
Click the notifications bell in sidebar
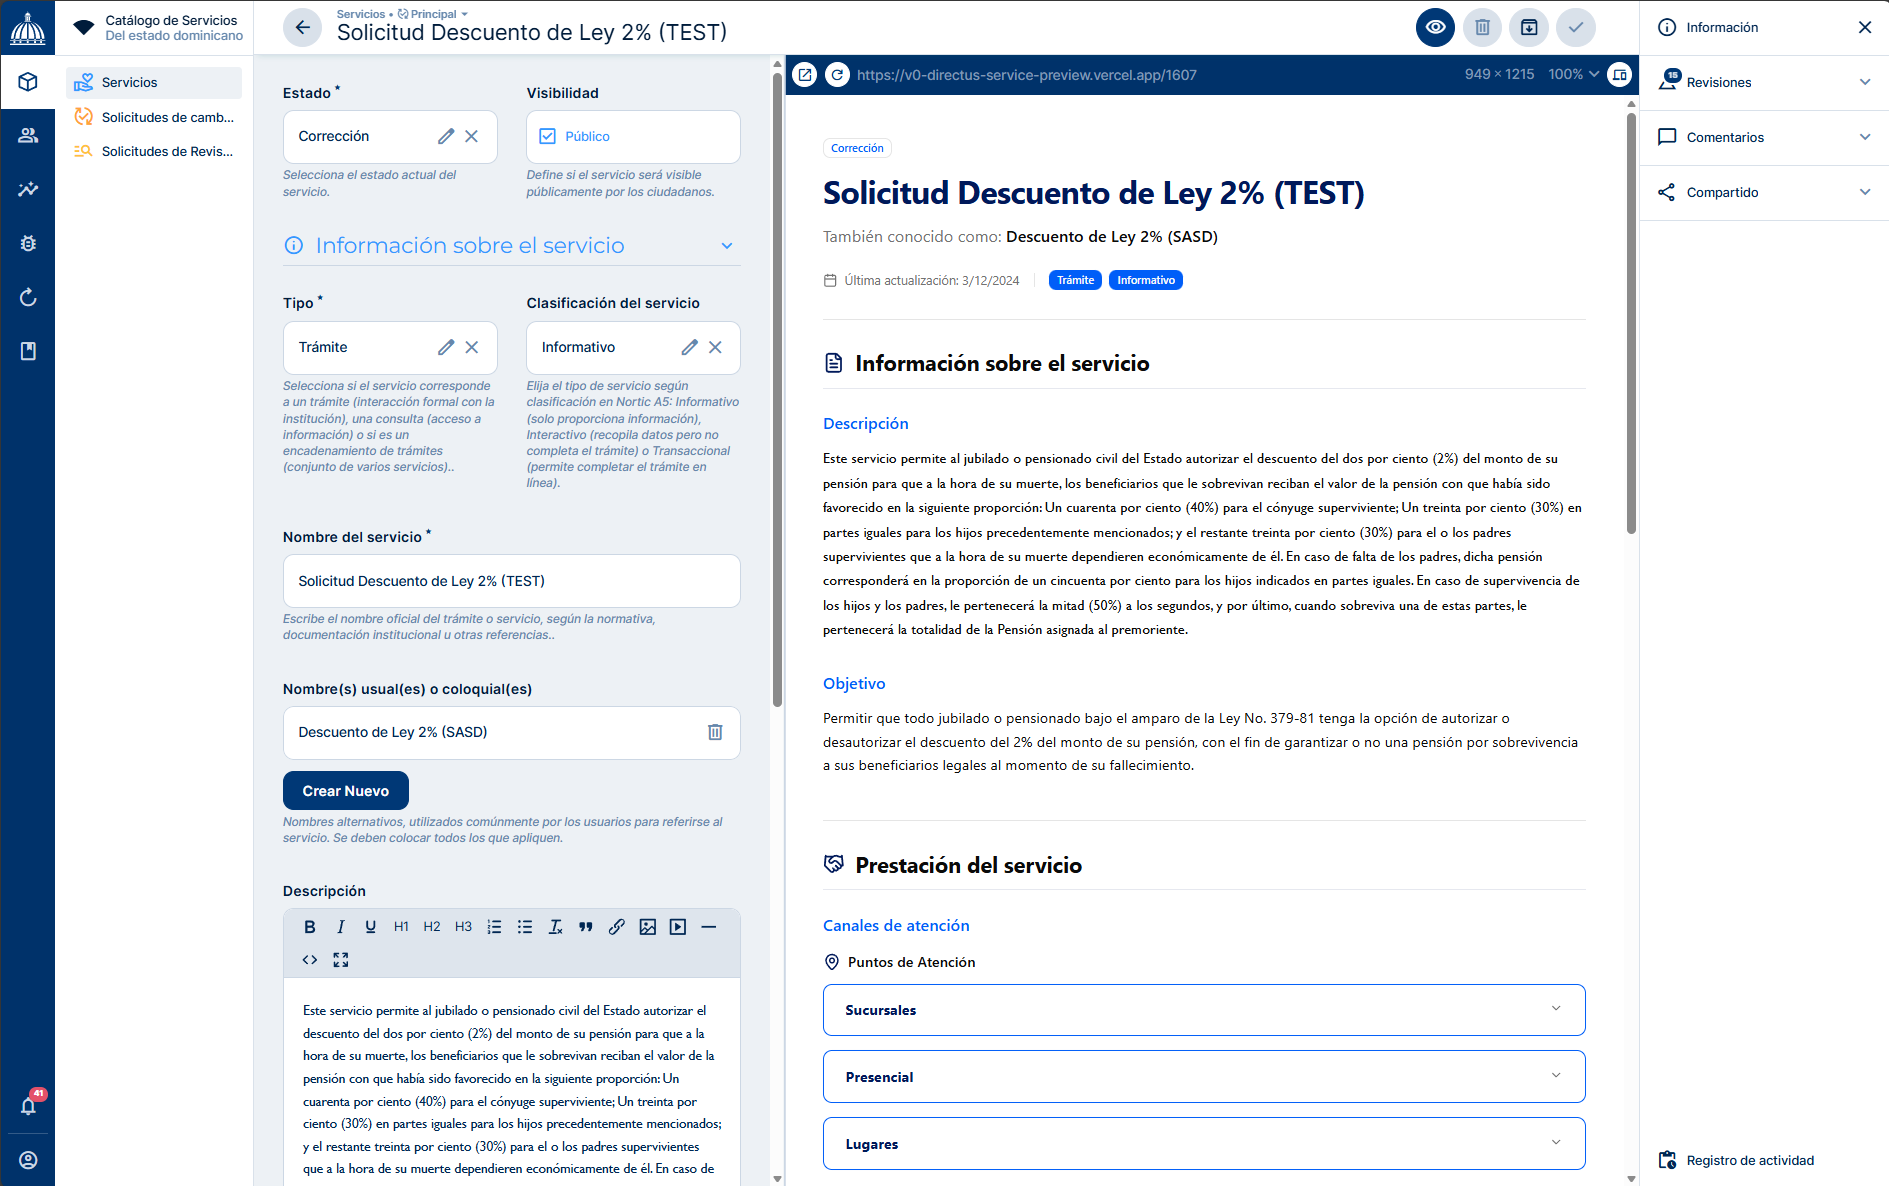(x=28, y=1105)
